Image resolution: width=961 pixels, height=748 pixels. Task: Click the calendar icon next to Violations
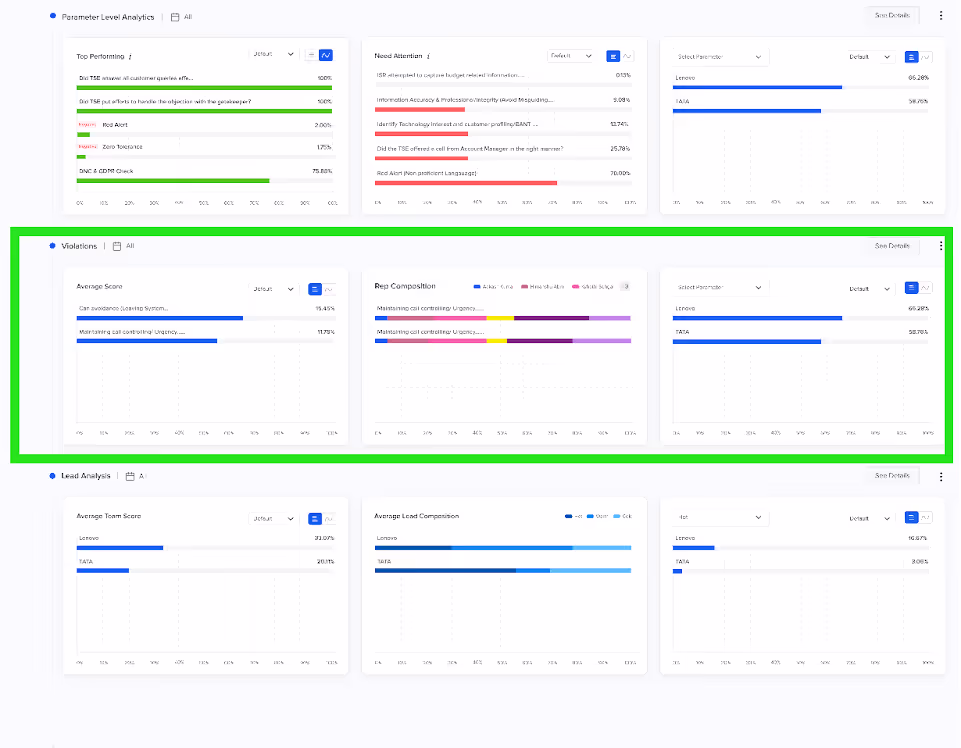(117, 246)
